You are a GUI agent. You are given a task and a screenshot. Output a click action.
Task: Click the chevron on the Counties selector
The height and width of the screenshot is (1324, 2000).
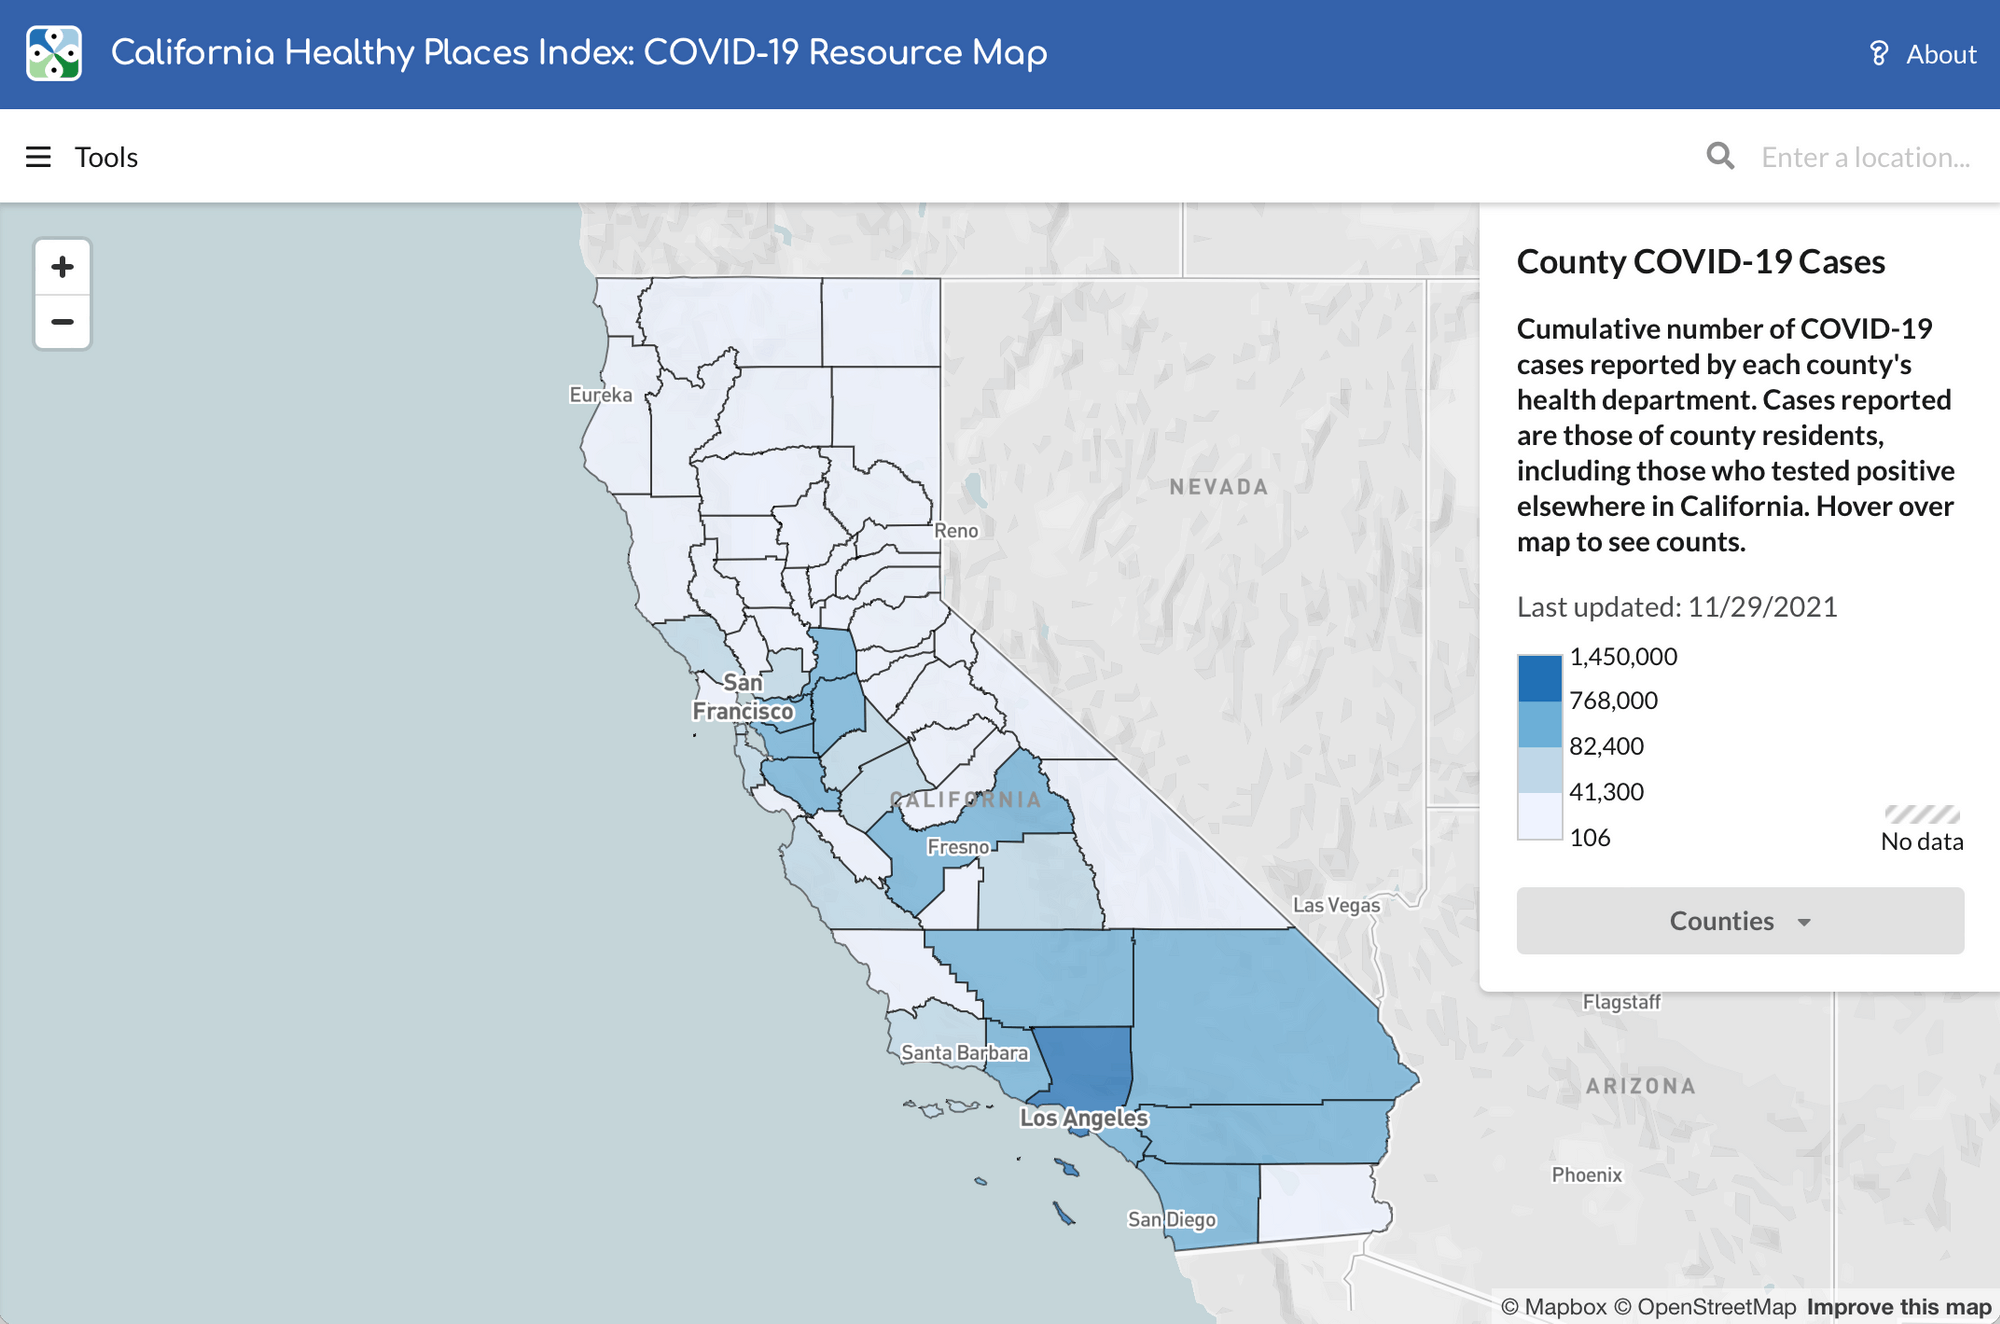(x=1805, y=922)
